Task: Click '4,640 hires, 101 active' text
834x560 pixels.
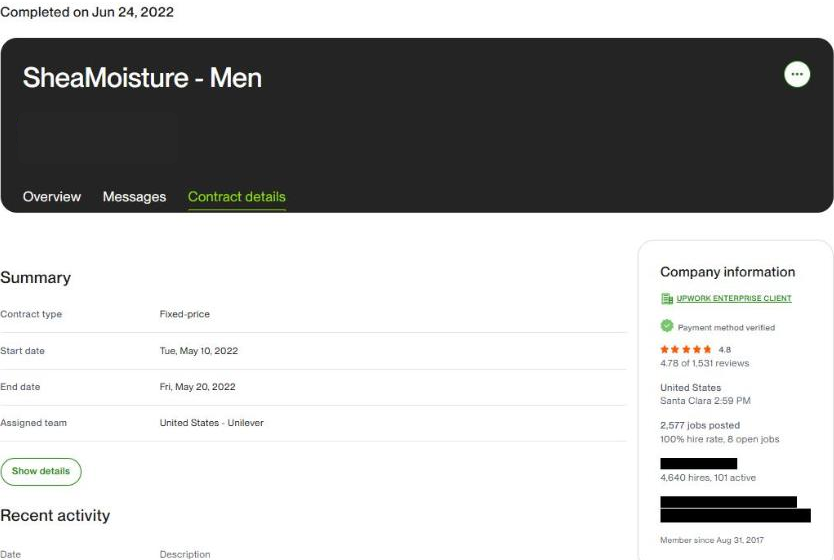Action: click(x=708, y=478)
